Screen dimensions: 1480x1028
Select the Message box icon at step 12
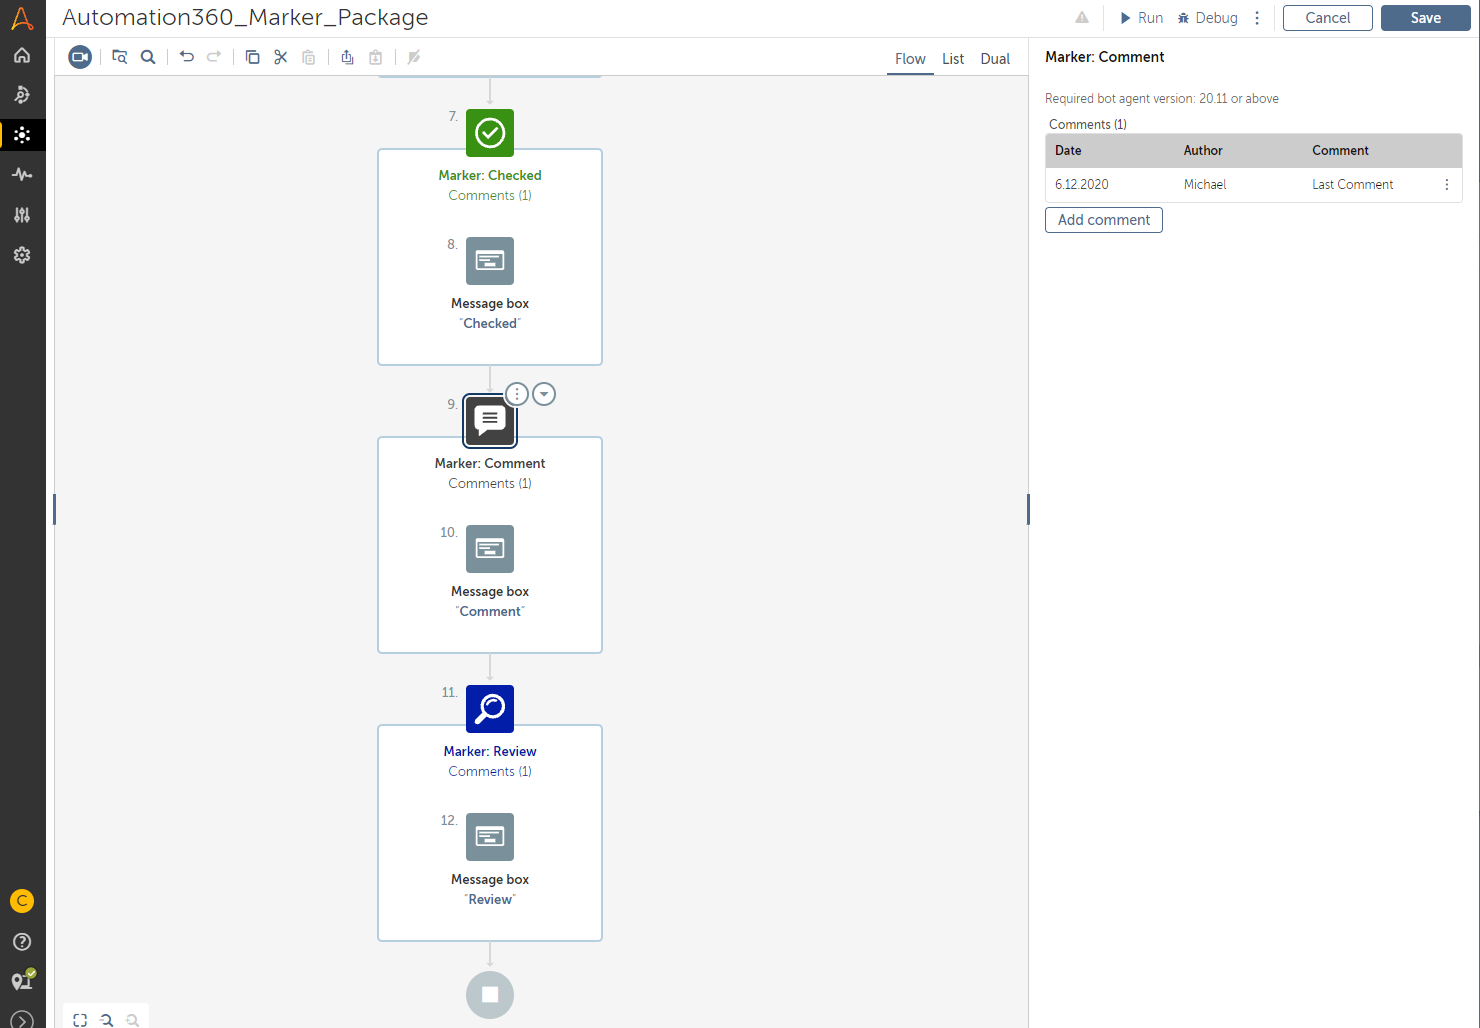click(490, 837)
